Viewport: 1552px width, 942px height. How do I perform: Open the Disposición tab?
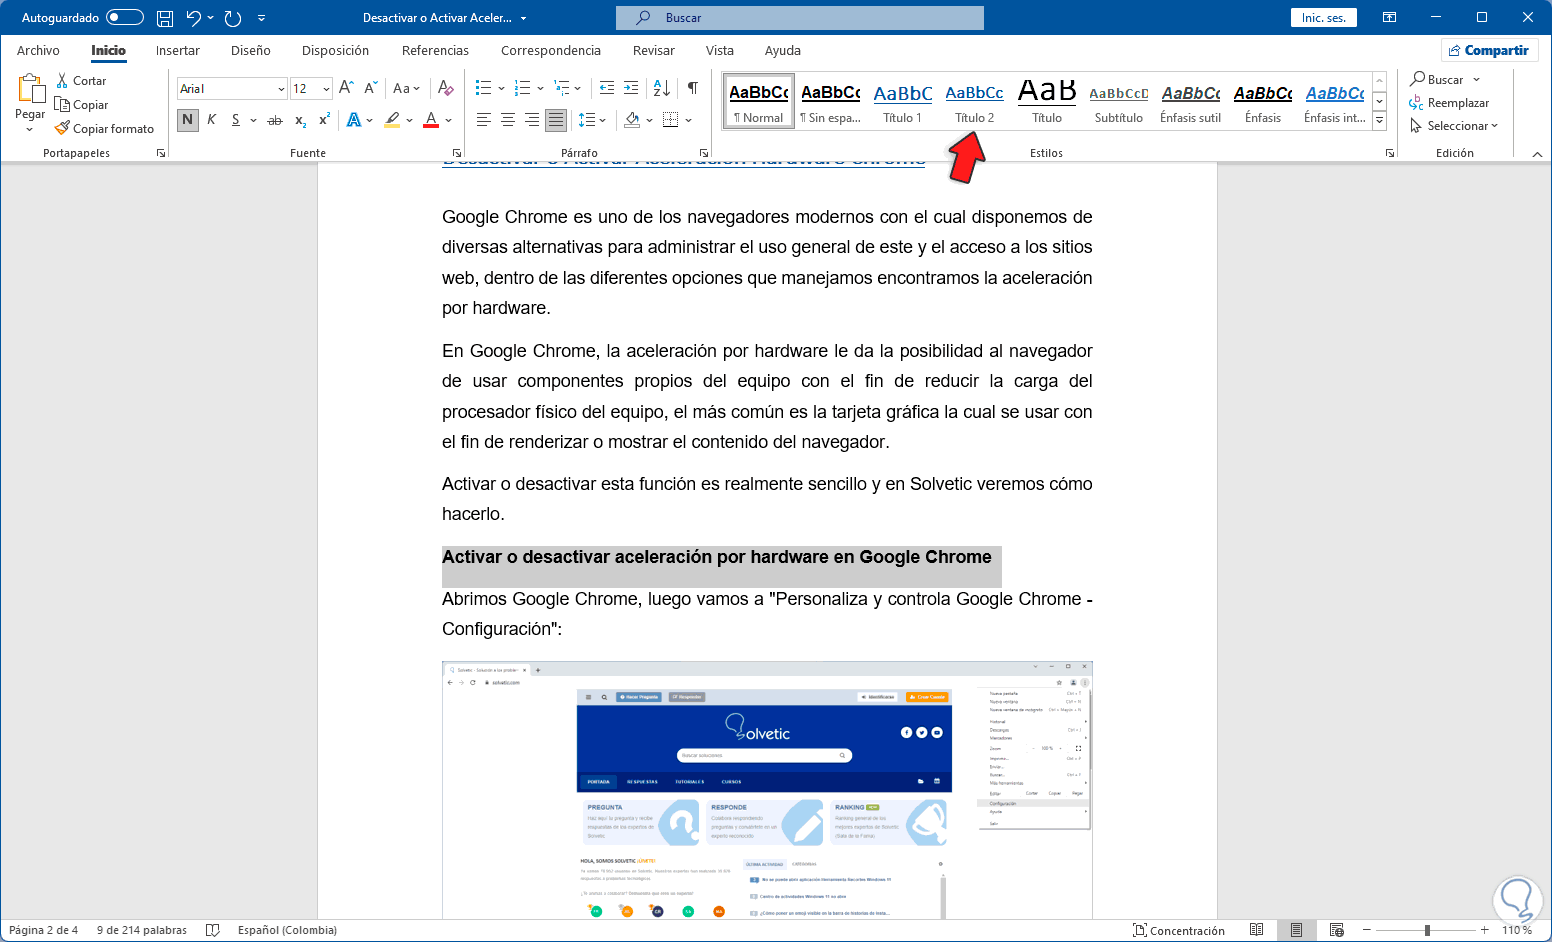(x=335, y=51)
